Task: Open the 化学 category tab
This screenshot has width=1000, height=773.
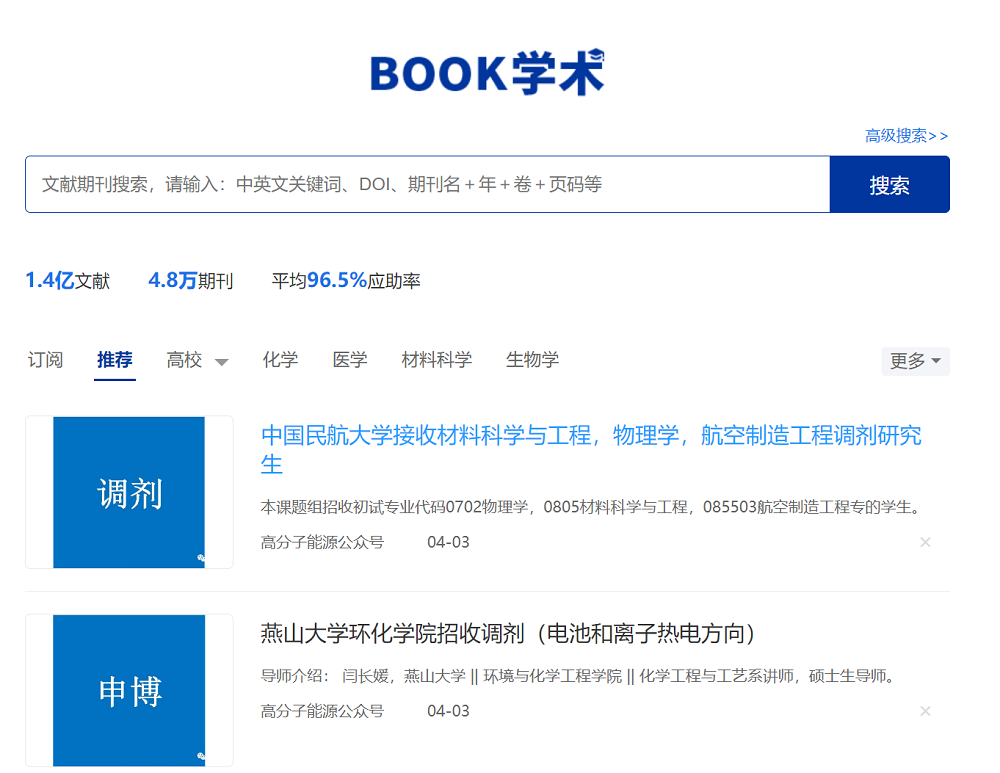Action: [280, 360]
